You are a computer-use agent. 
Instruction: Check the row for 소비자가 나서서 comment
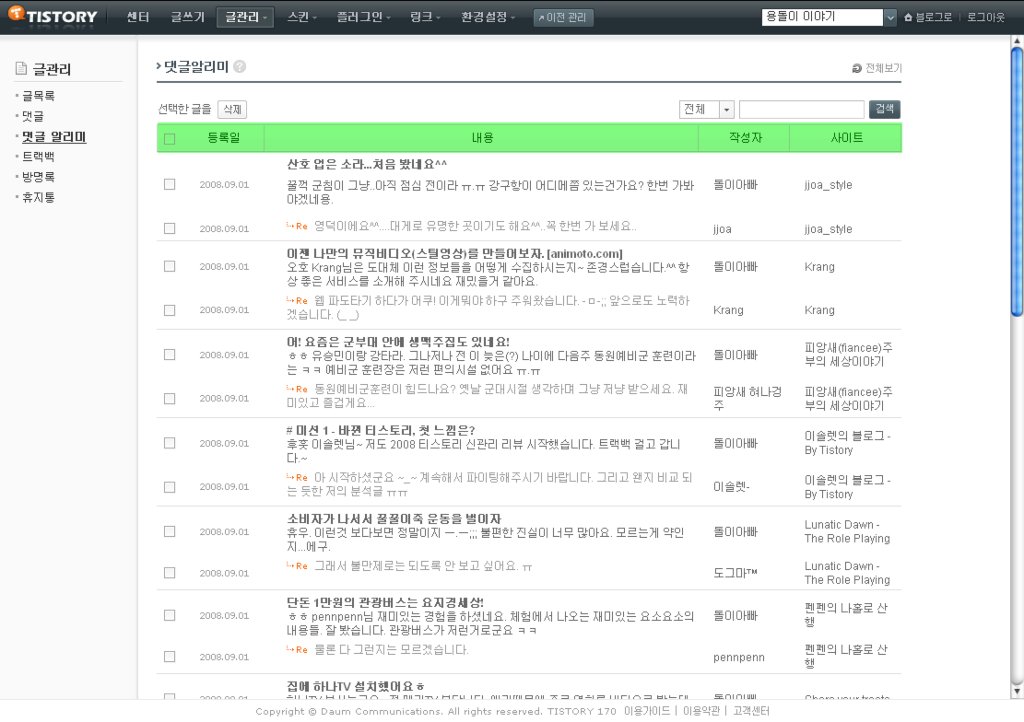click(170, 531)
